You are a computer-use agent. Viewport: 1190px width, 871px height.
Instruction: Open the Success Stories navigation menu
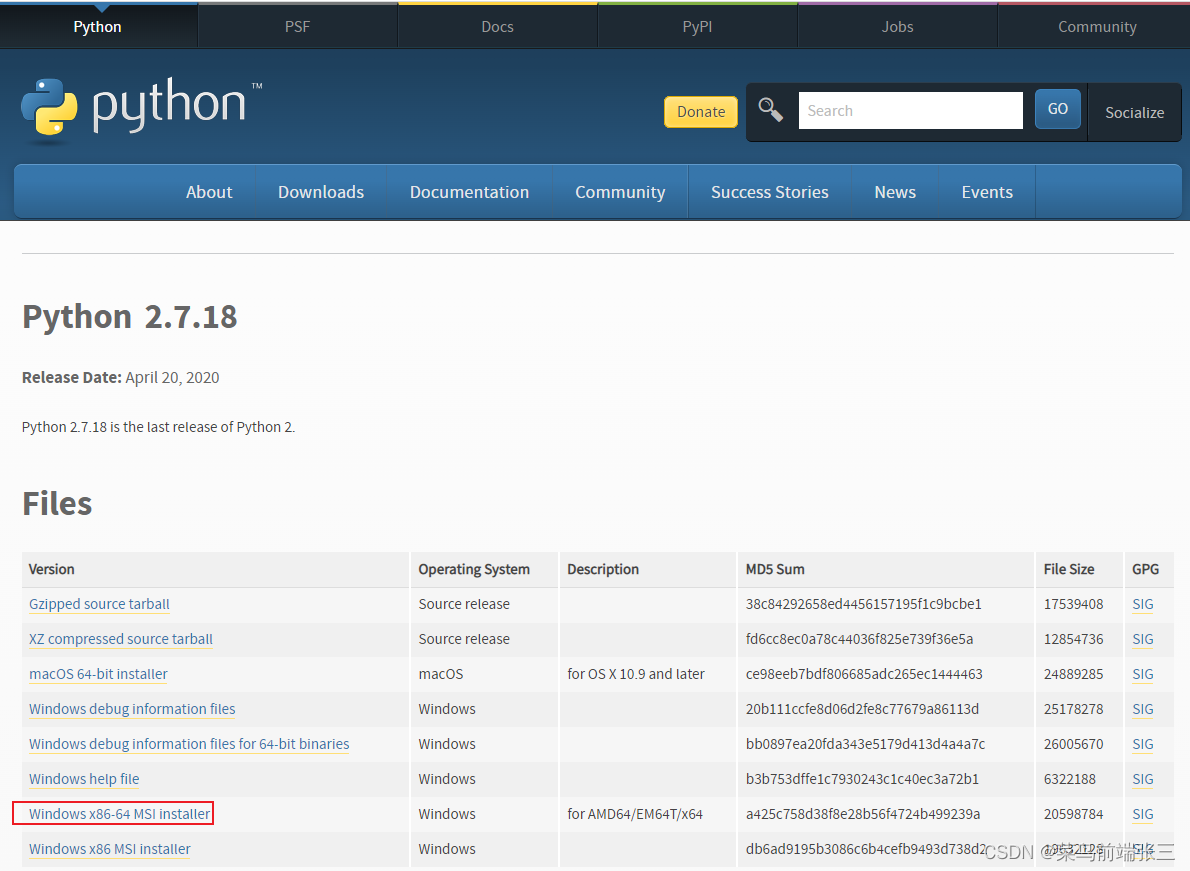coord(770,192)
